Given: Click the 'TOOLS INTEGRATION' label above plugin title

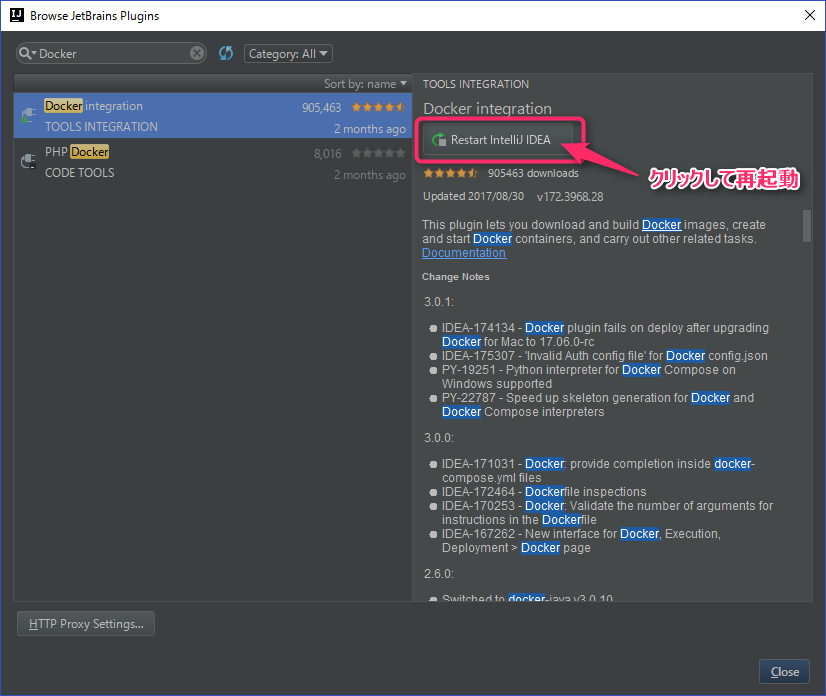Looking at the screenshot, I should (476, 84).
